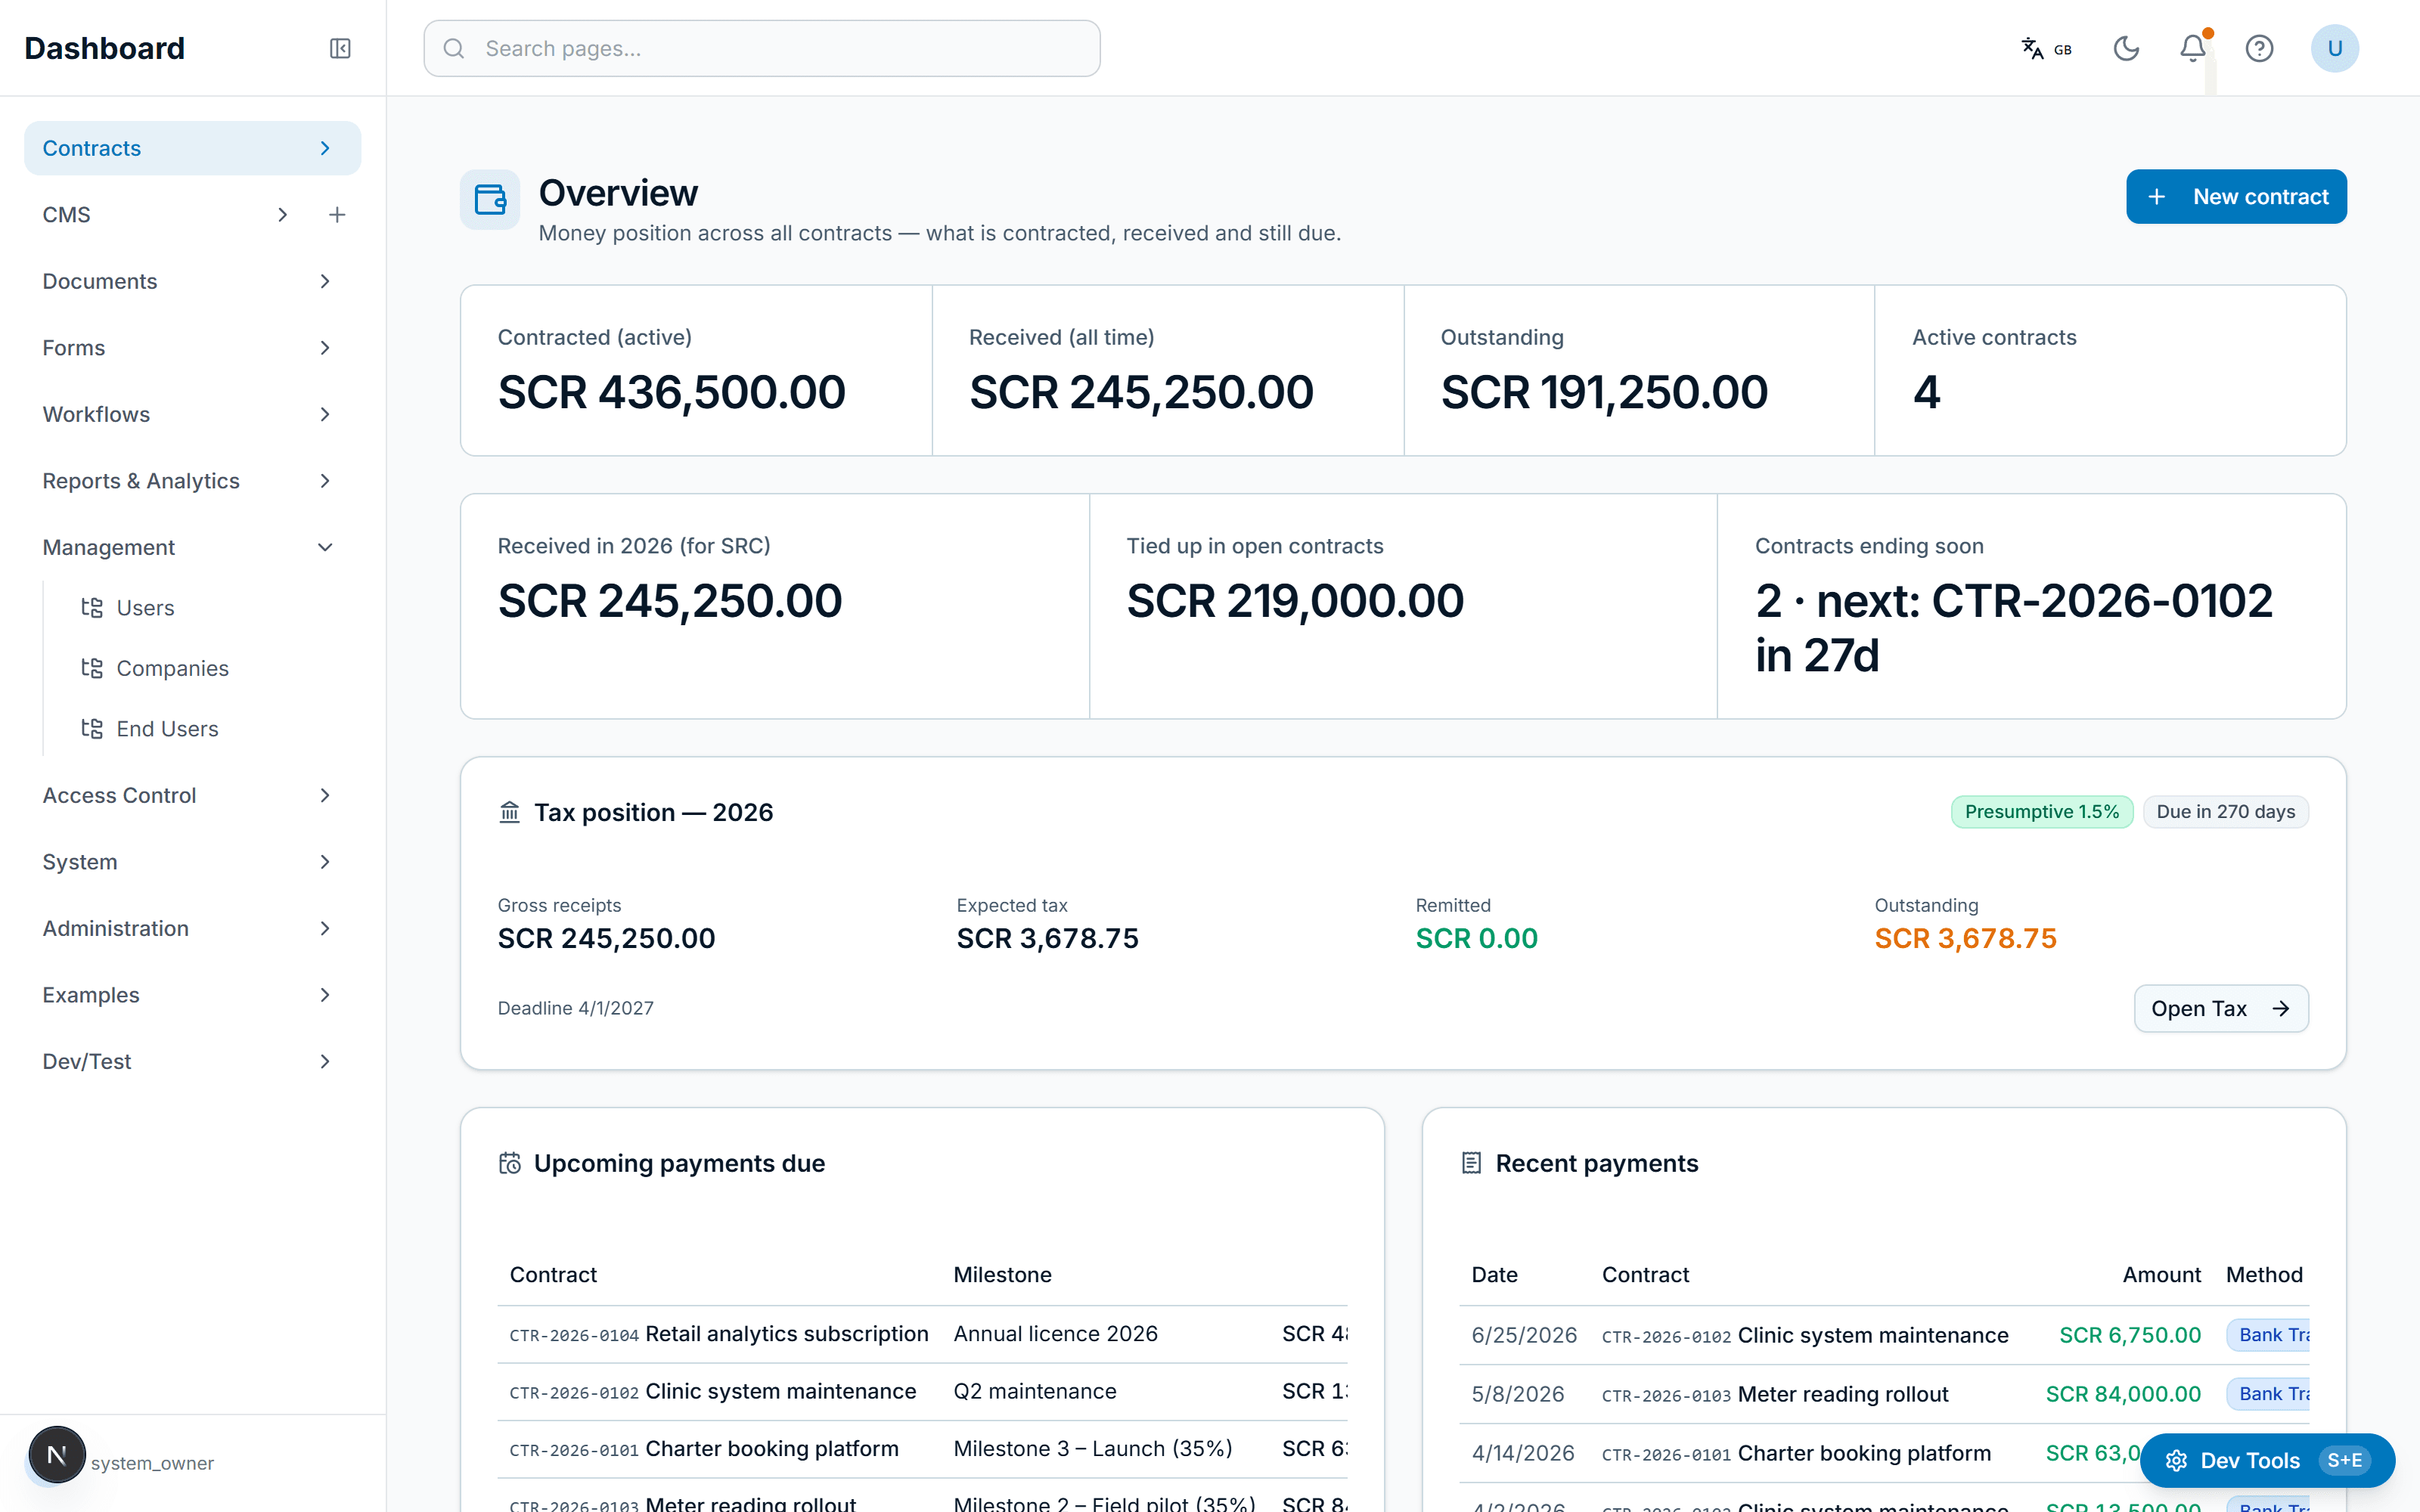
Task: Focus the Search pages field
Action: point(762,48)
